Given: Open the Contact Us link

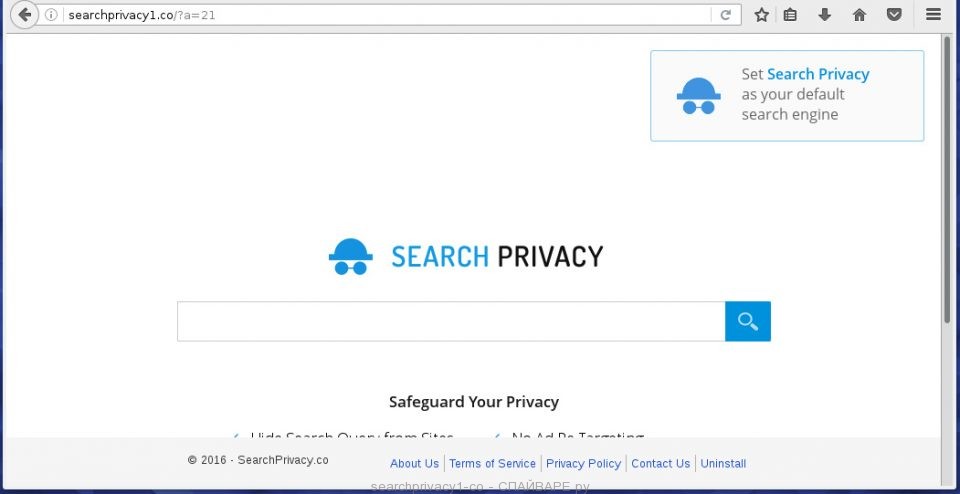Looking at the screenshot, I should 661,463.
